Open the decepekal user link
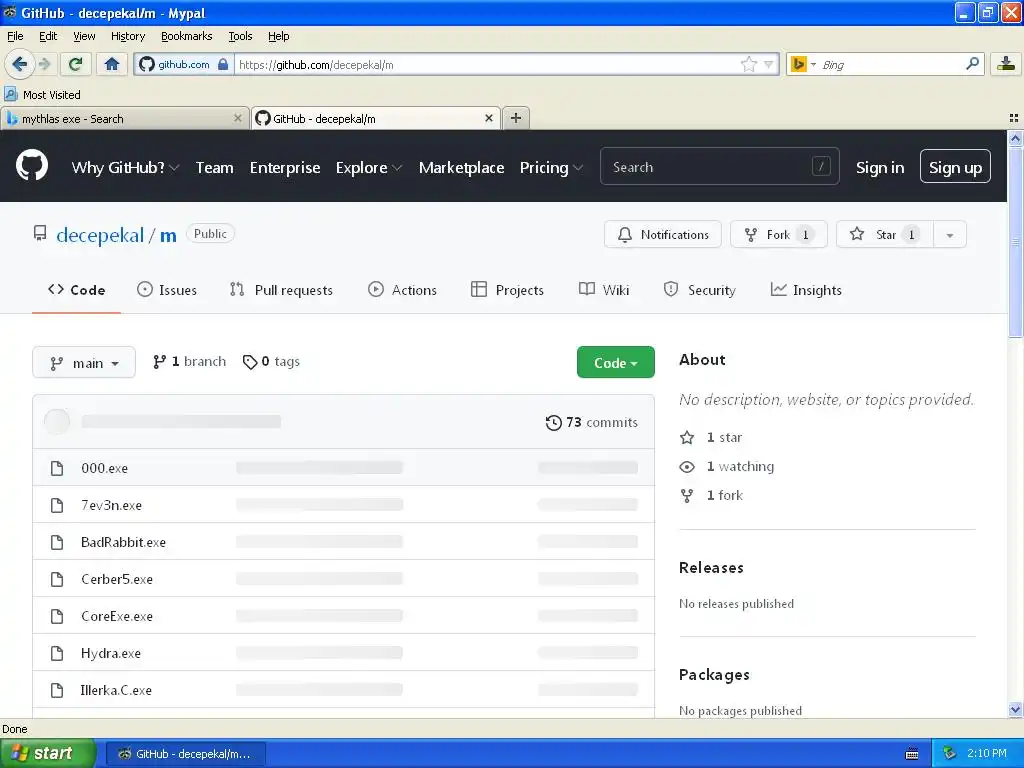This screenshot has width=1024, height=768. pyautogui.click(x=100, y=235)
